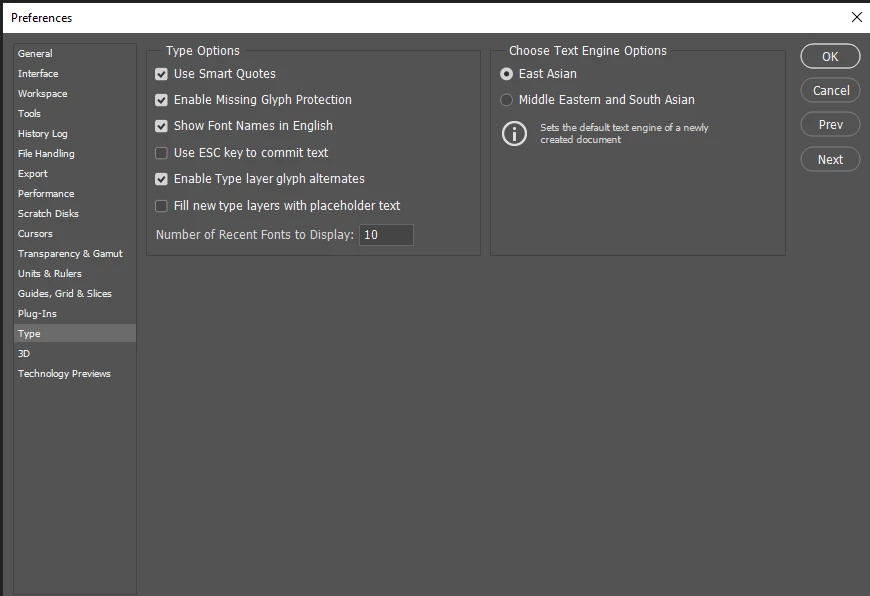The width and height of the screenshot is (870, 596).
Task: Open Scratch Disks preferences category
Action: pyautogui.click(x=75, y=213)
